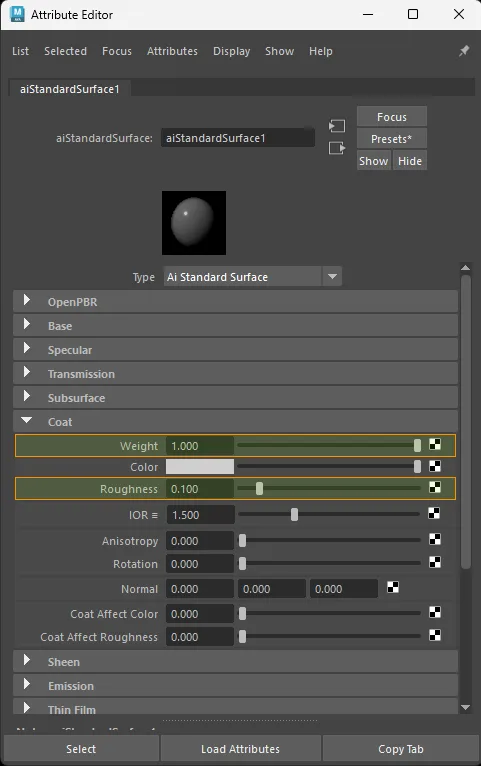This screenshot has width=481, height=766.
Task: Open the Display menu
Action: point(231,51)
